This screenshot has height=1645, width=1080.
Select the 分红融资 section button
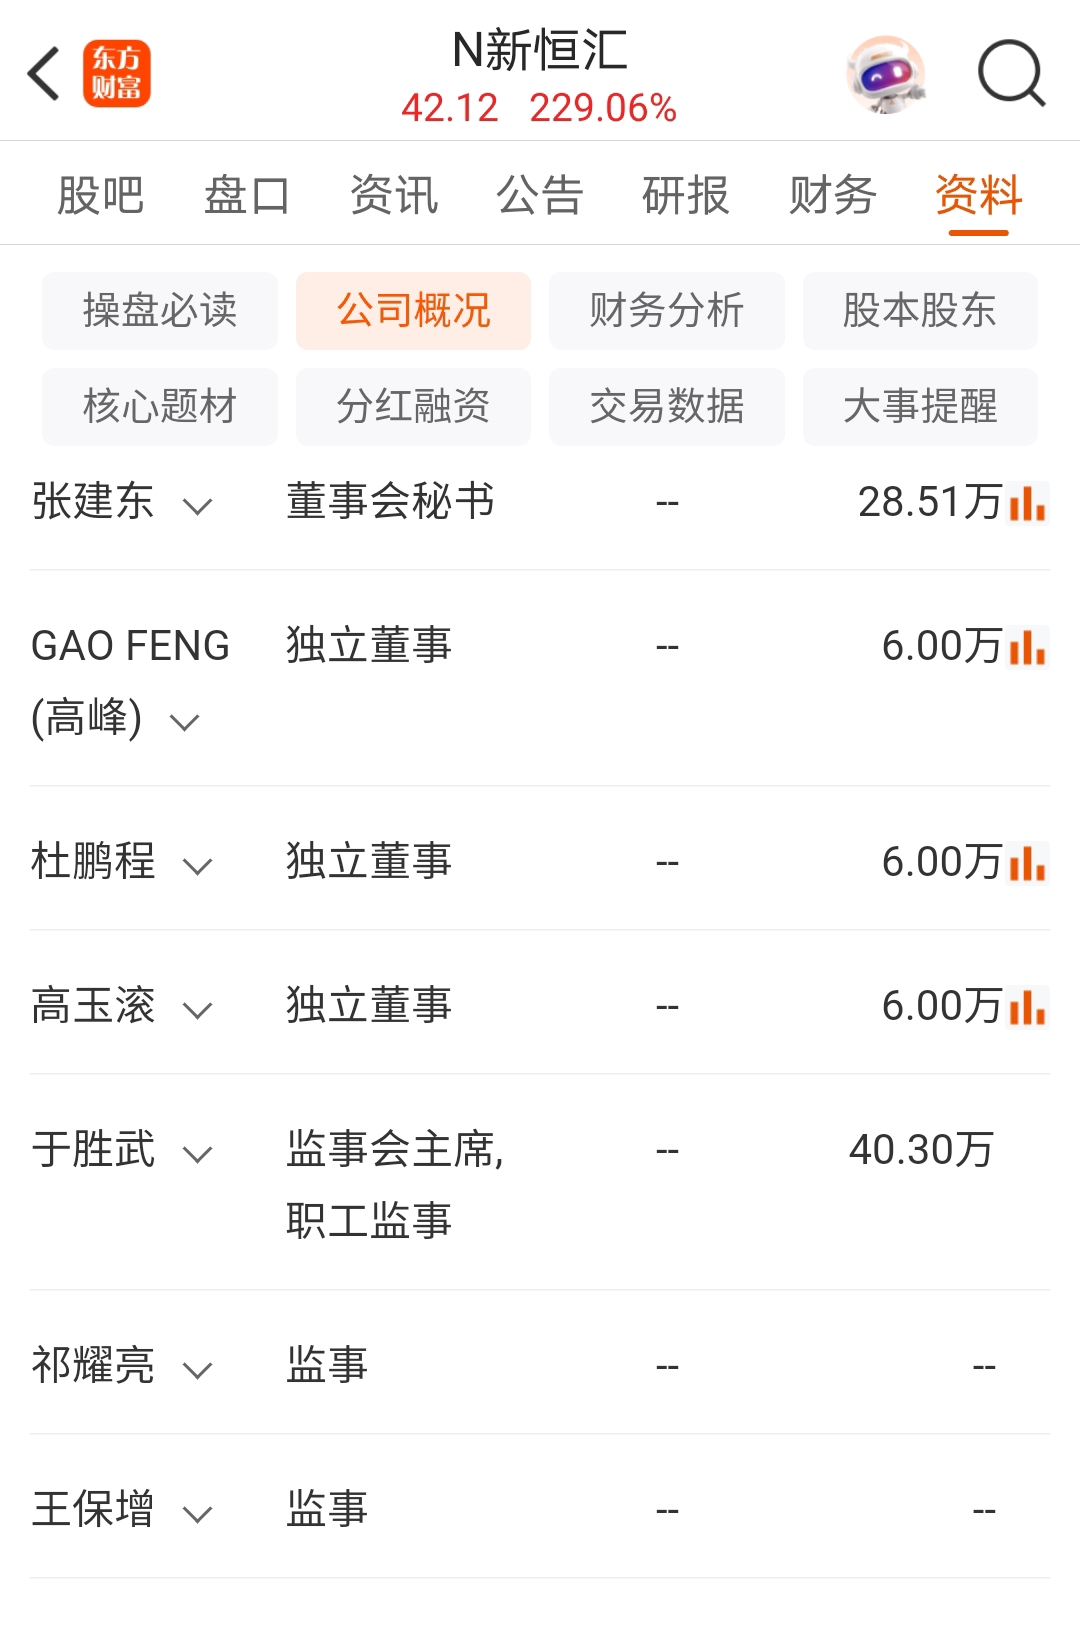[413, 407]
